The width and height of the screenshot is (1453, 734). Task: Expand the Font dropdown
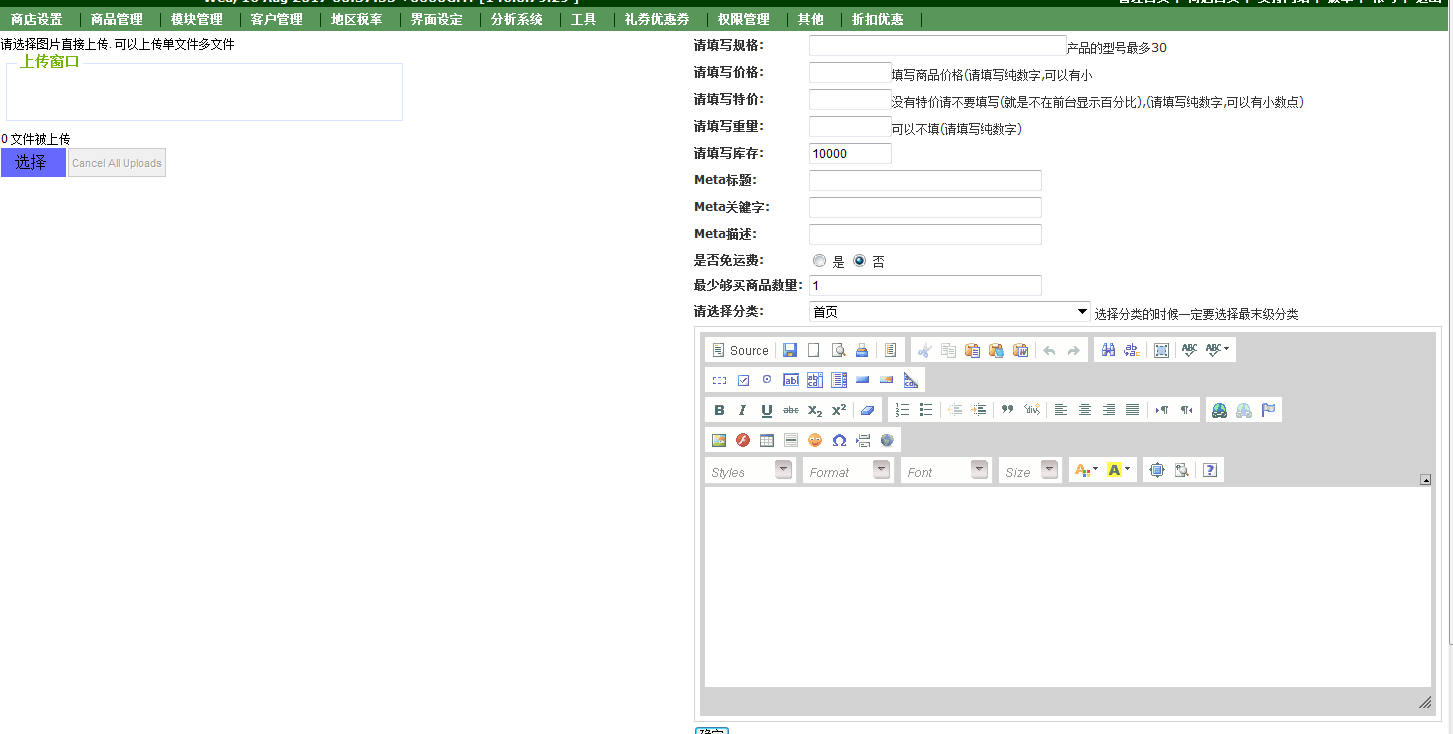point(945,471)
